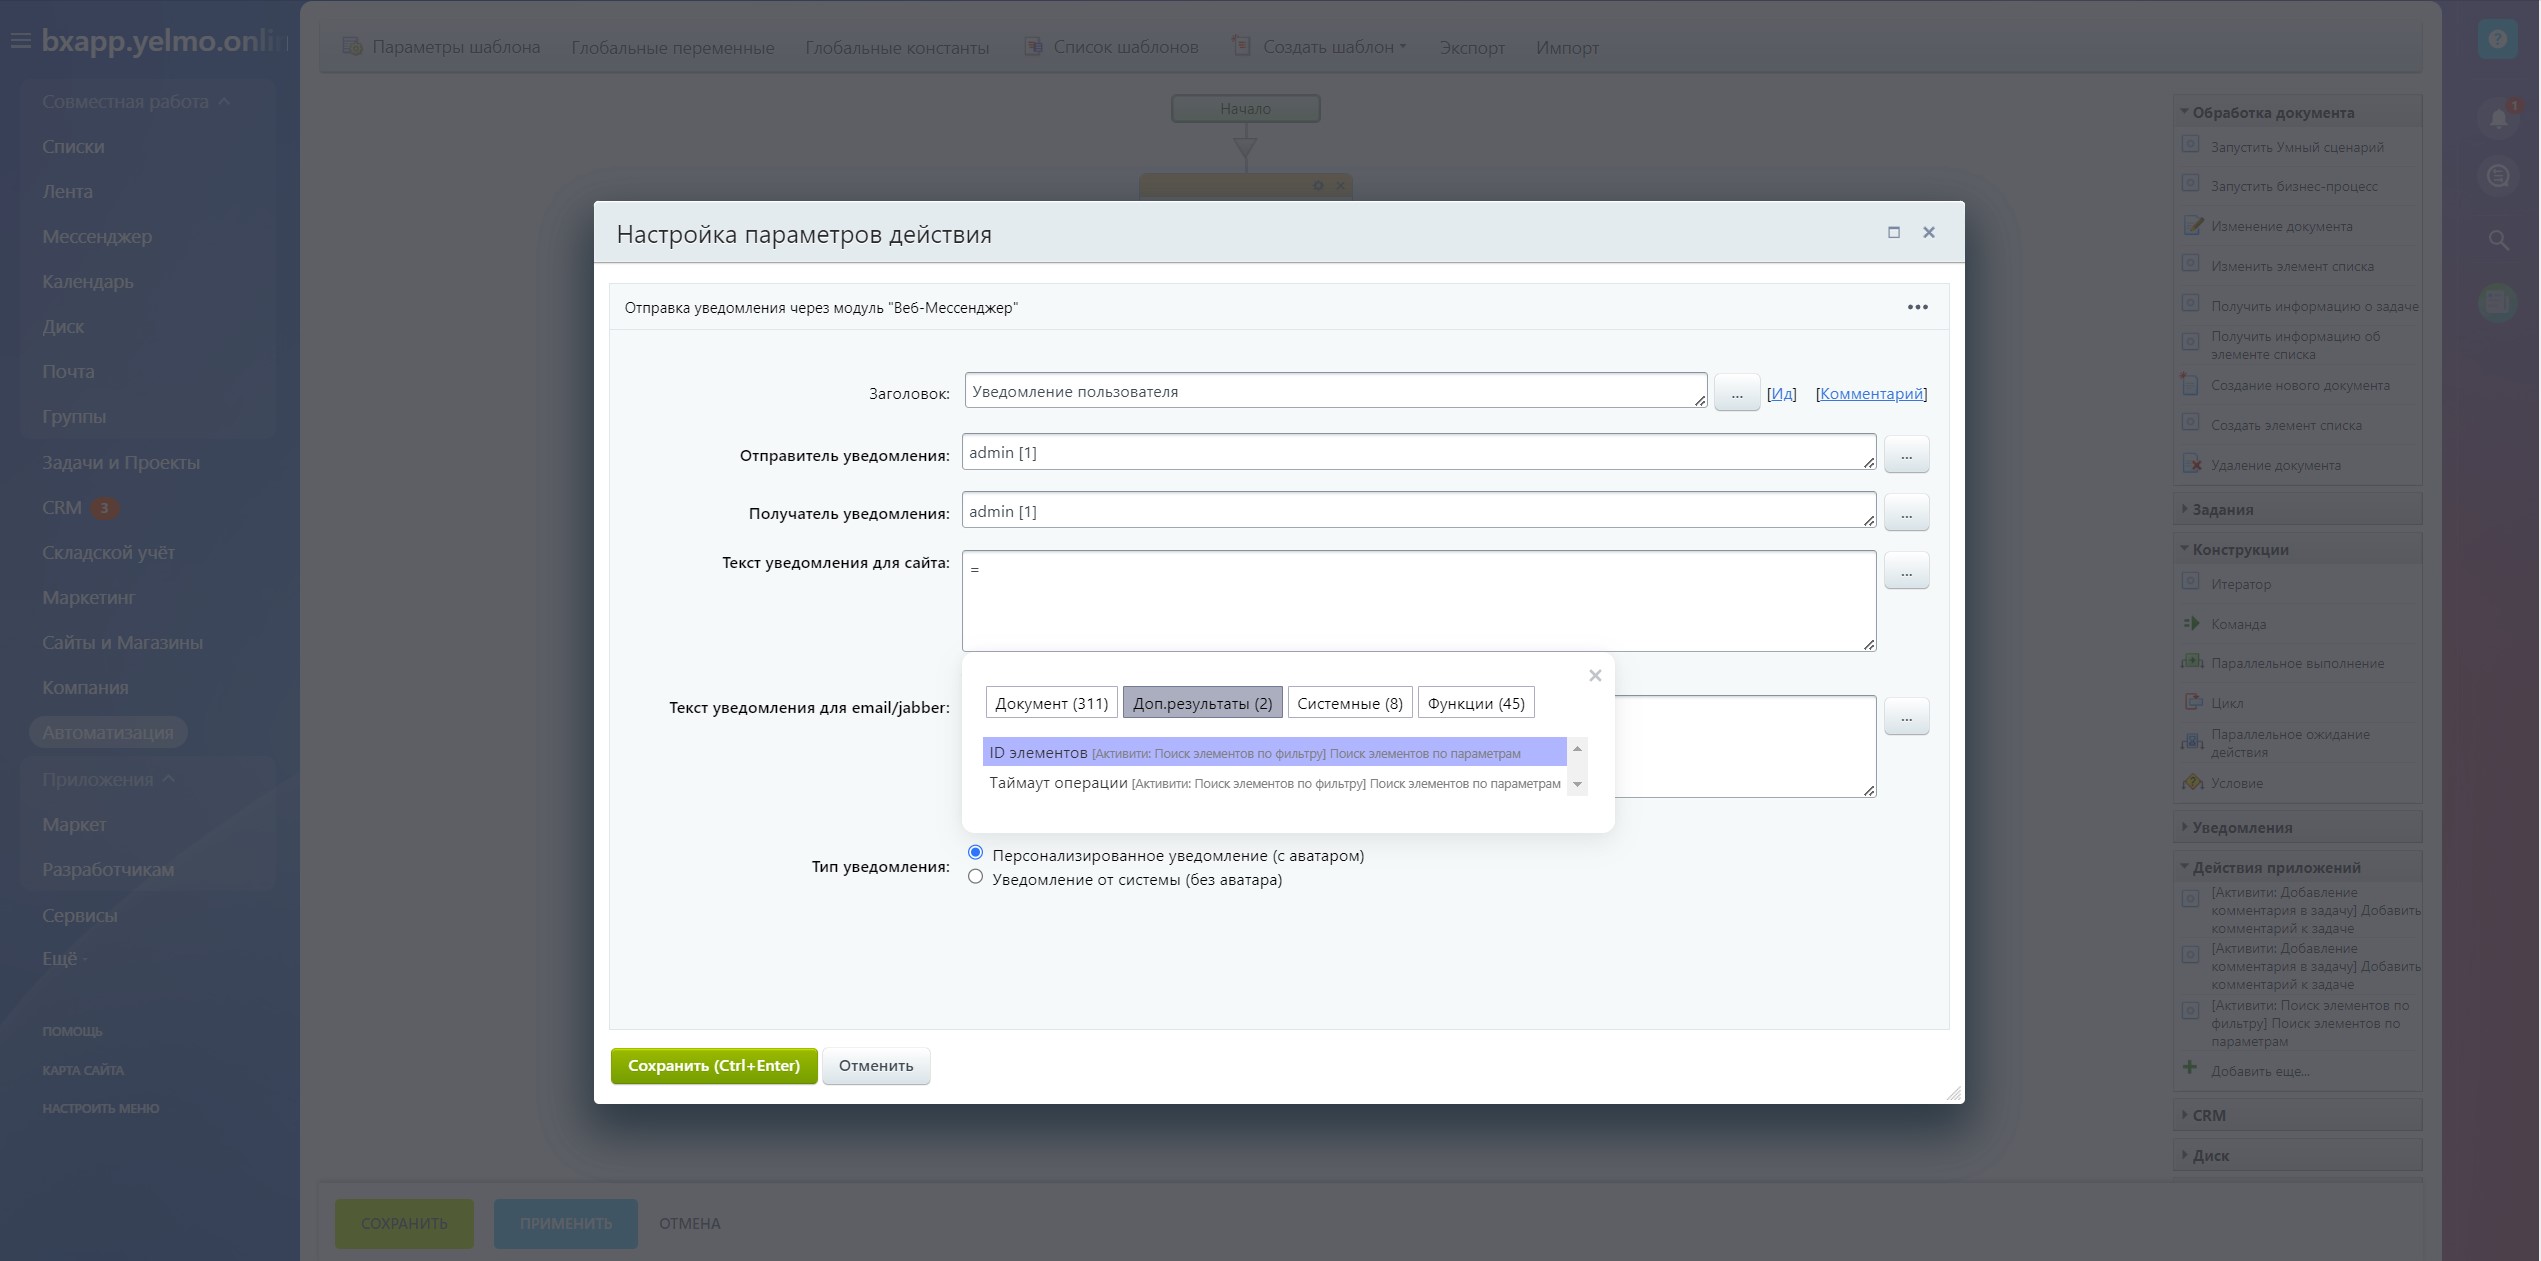Click the site notification text field
The height and width of the screenshot is (1261, 2541).
[1418, 600]
